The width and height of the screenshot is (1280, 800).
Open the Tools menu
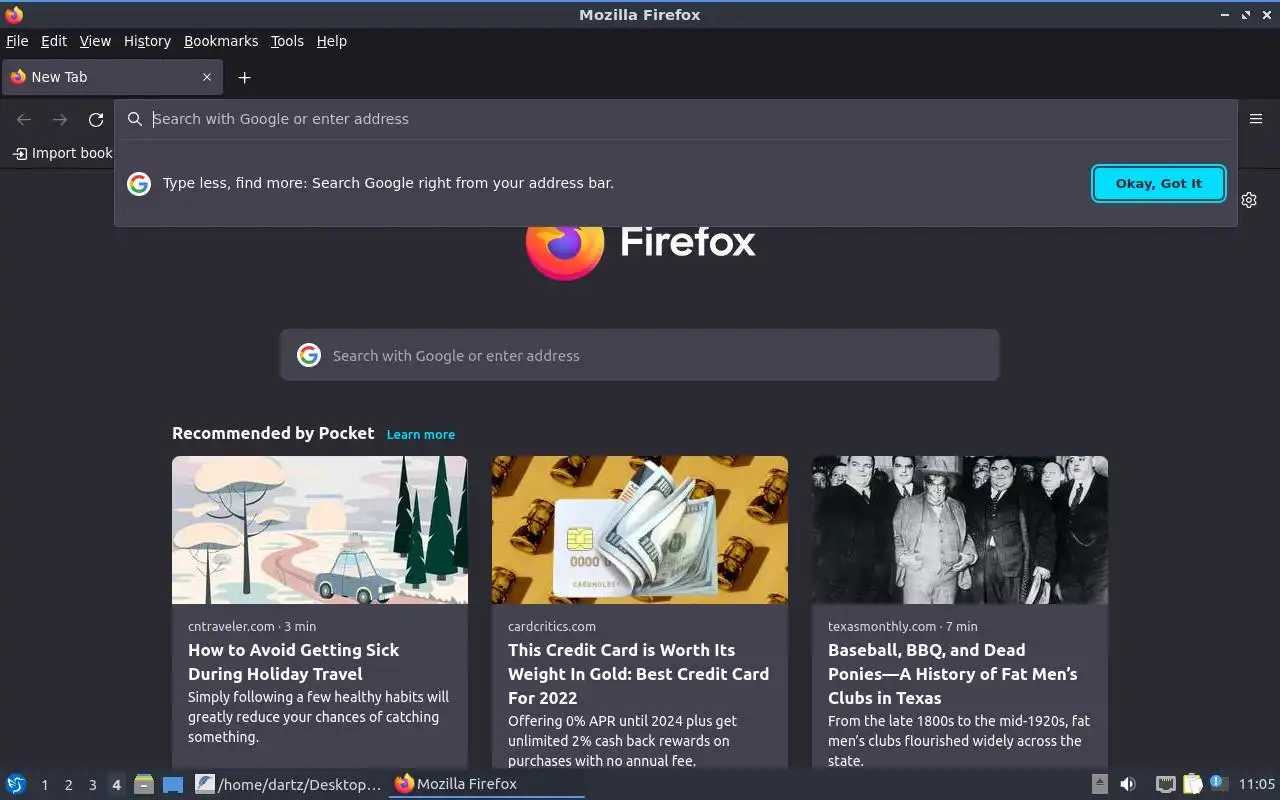click(287, 41)
